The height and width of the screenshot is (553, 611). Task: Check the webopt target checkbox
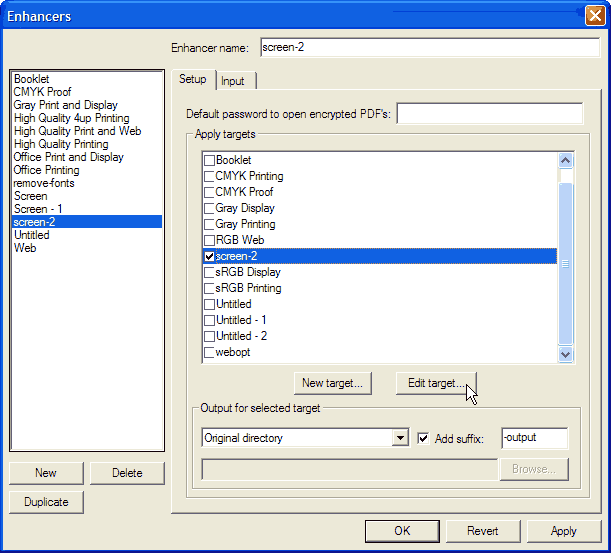pyautogui.click(x=209, y=352)
